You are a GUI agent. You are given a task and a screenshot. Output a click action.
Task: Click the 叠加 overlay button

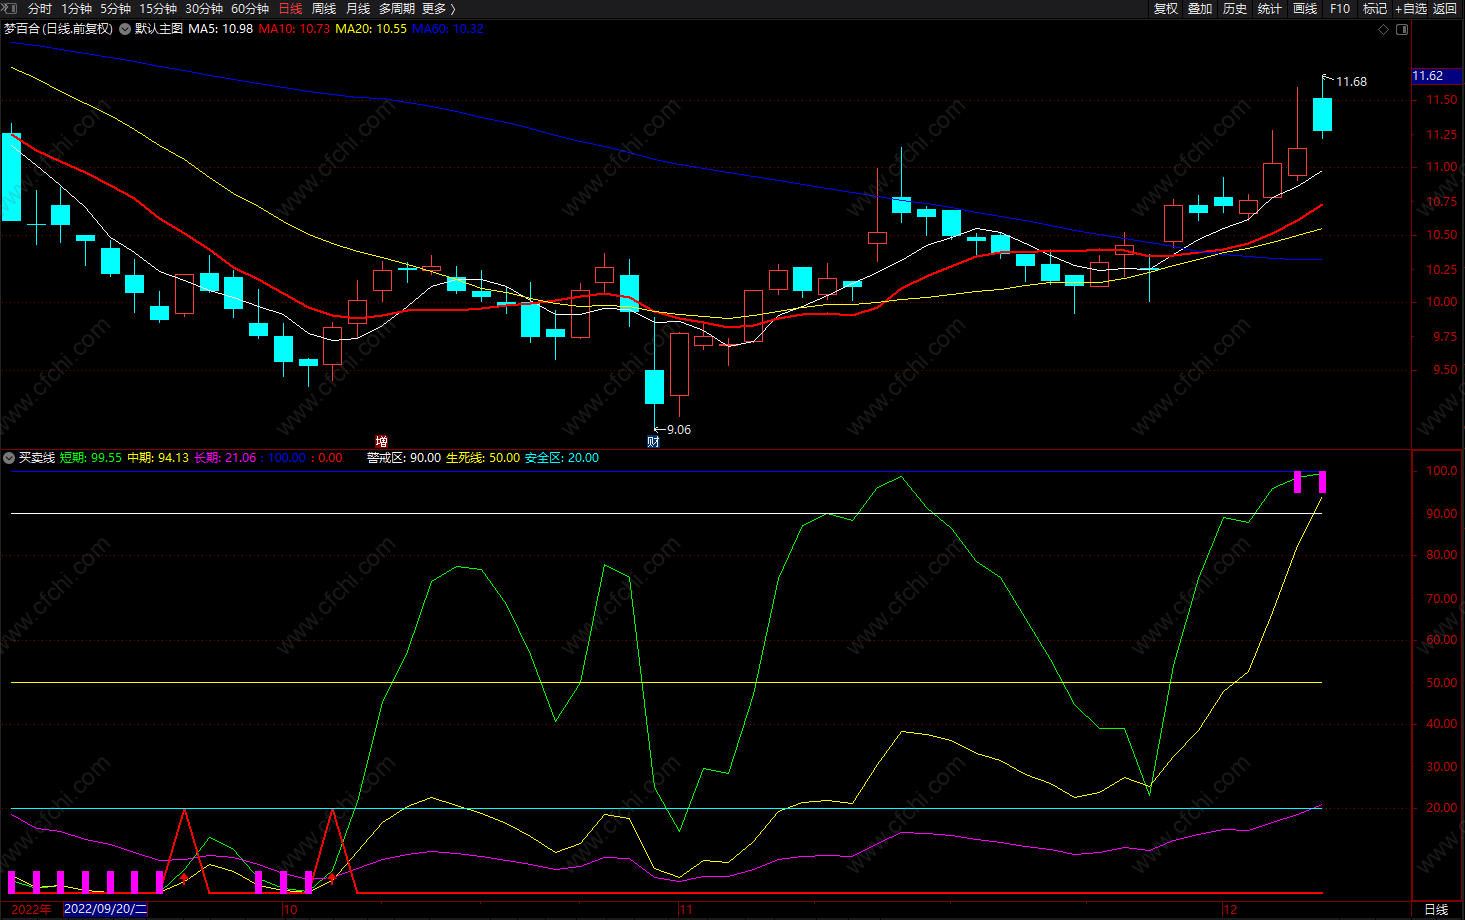pos(1200,8)
